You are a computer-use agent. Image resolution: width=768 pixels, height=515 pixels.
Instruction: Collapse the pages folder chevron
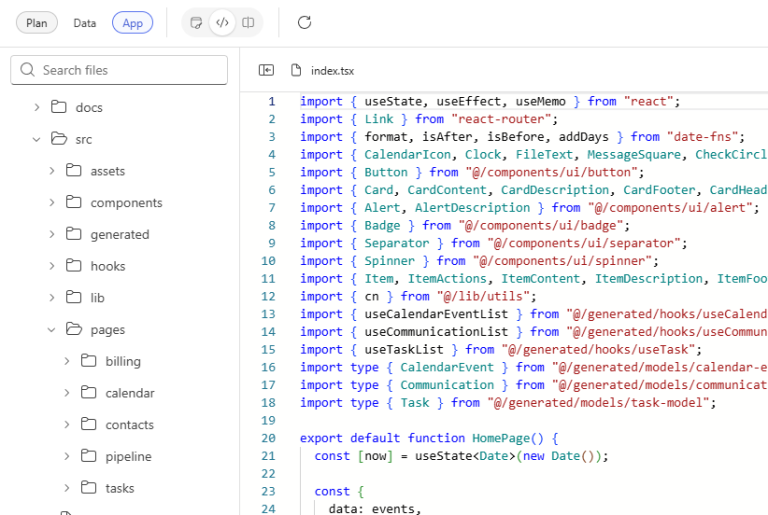[52, 329]
